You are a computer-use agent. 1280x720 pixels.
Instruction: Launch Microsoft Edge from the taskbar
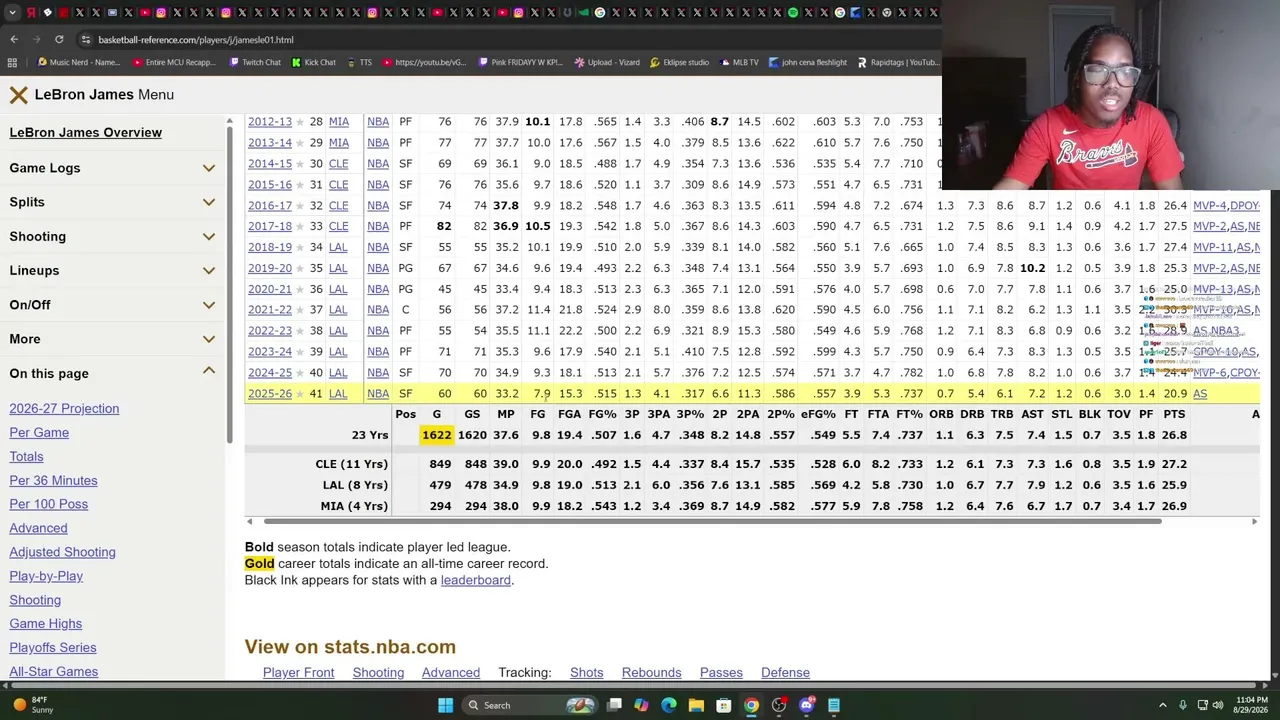669,705
